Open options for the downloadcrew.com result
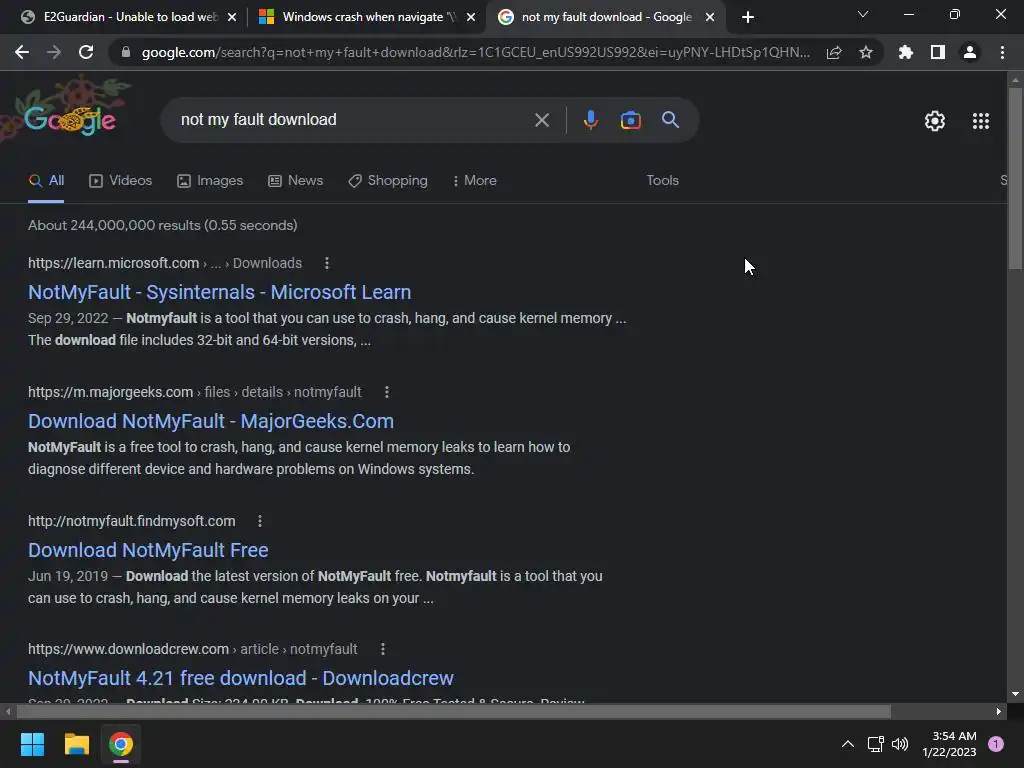Viewport: 1024px width, 768px height. click(x=383, y=649)
